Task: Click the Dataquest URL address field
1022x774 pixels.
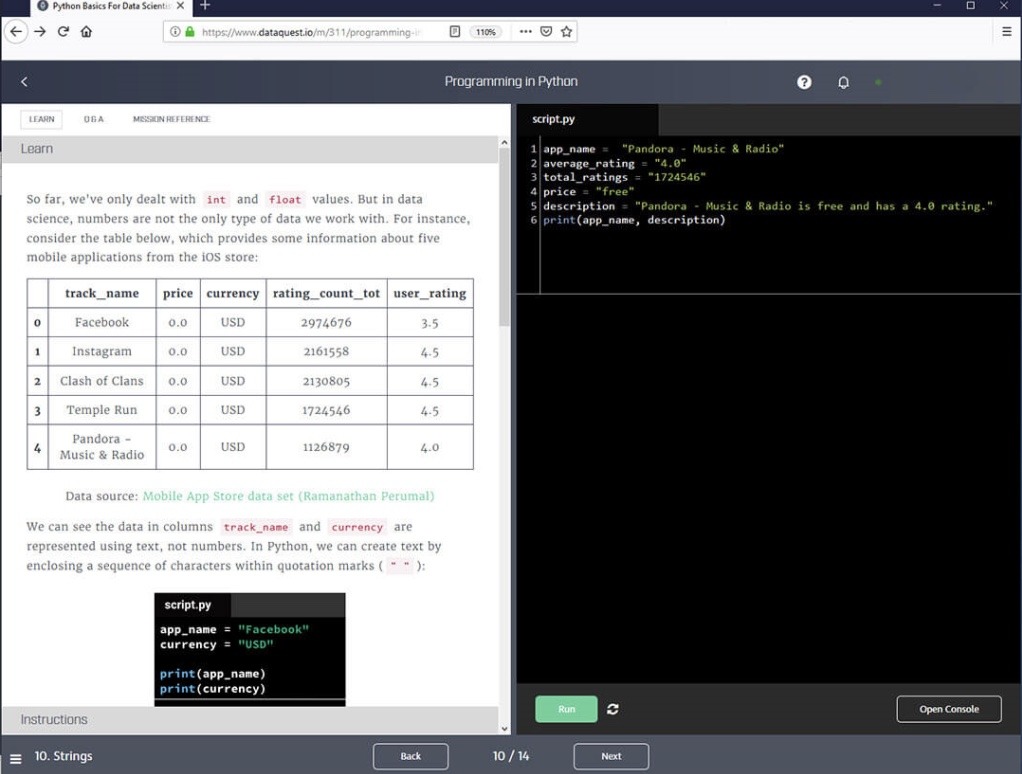Action: point(313,32)
